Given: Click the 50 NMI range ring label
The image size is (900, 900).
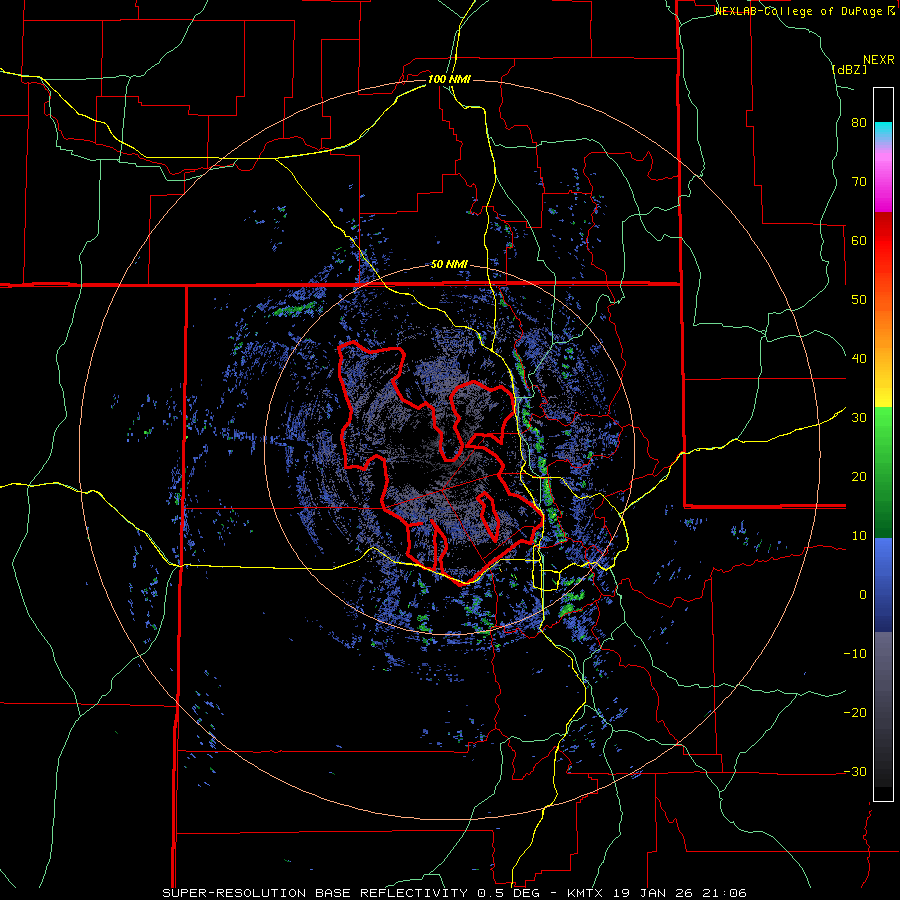Looking at the screenshot, I should 449,265.
